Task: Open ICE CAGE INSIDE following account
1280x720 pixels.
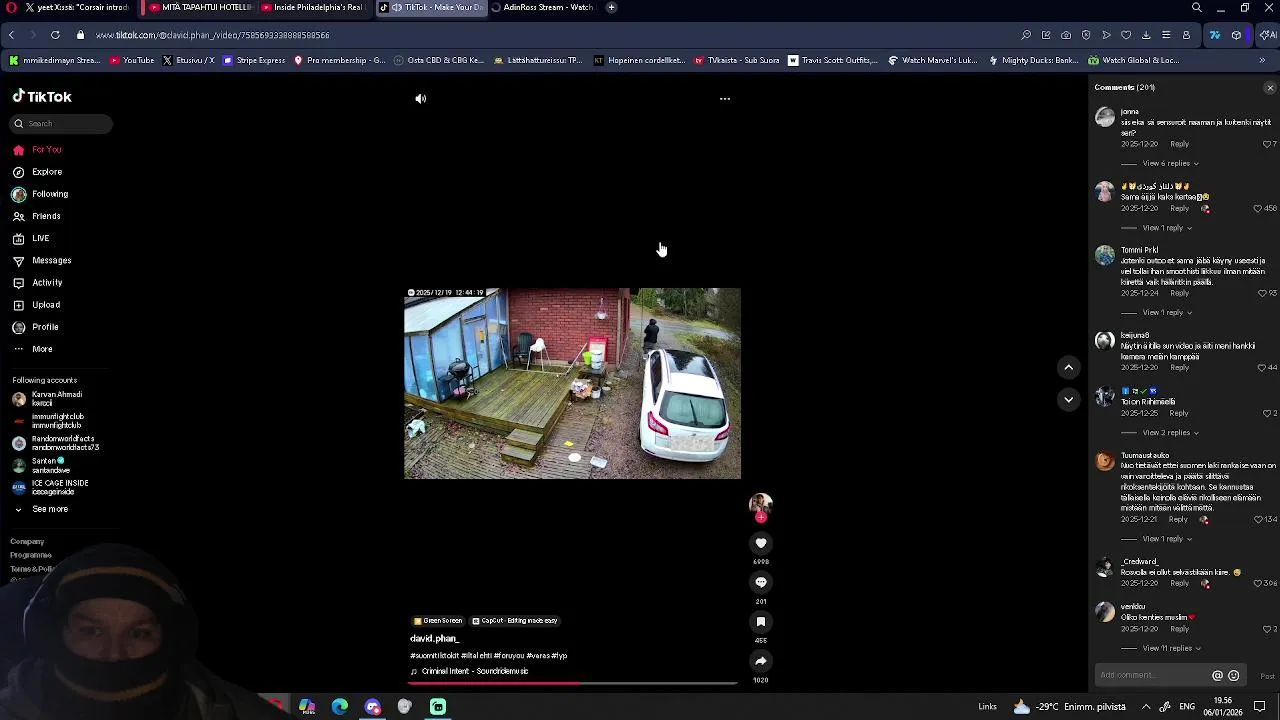Action: tap(50, 487)
